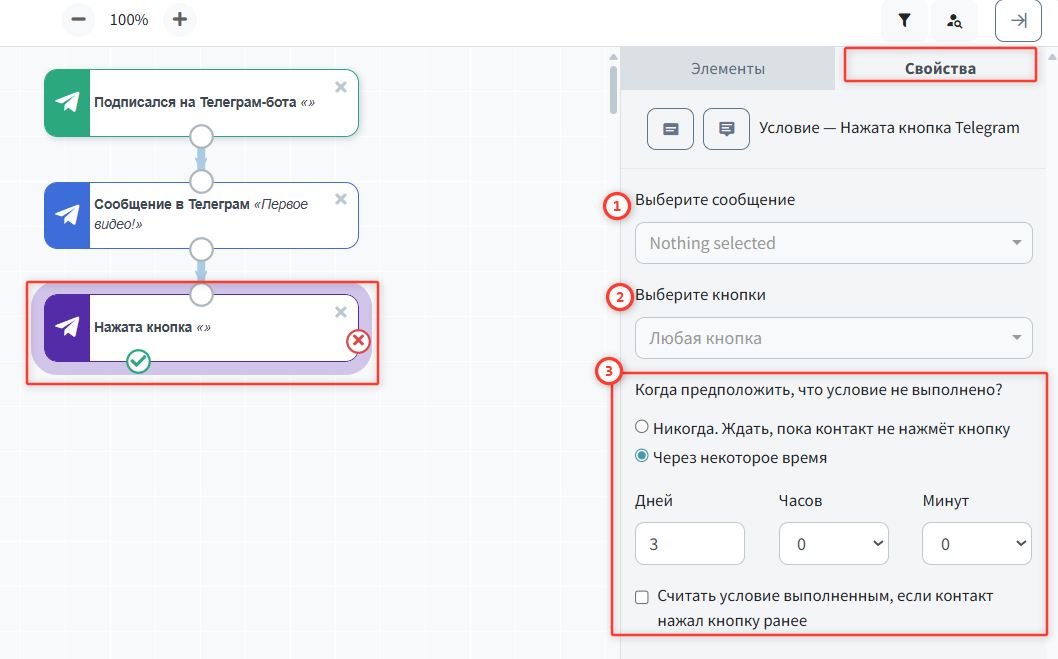This screenshot has height=659, width=1058.
Task: Open the 'Часов' hours dropdown
Action: pos(833,544)
